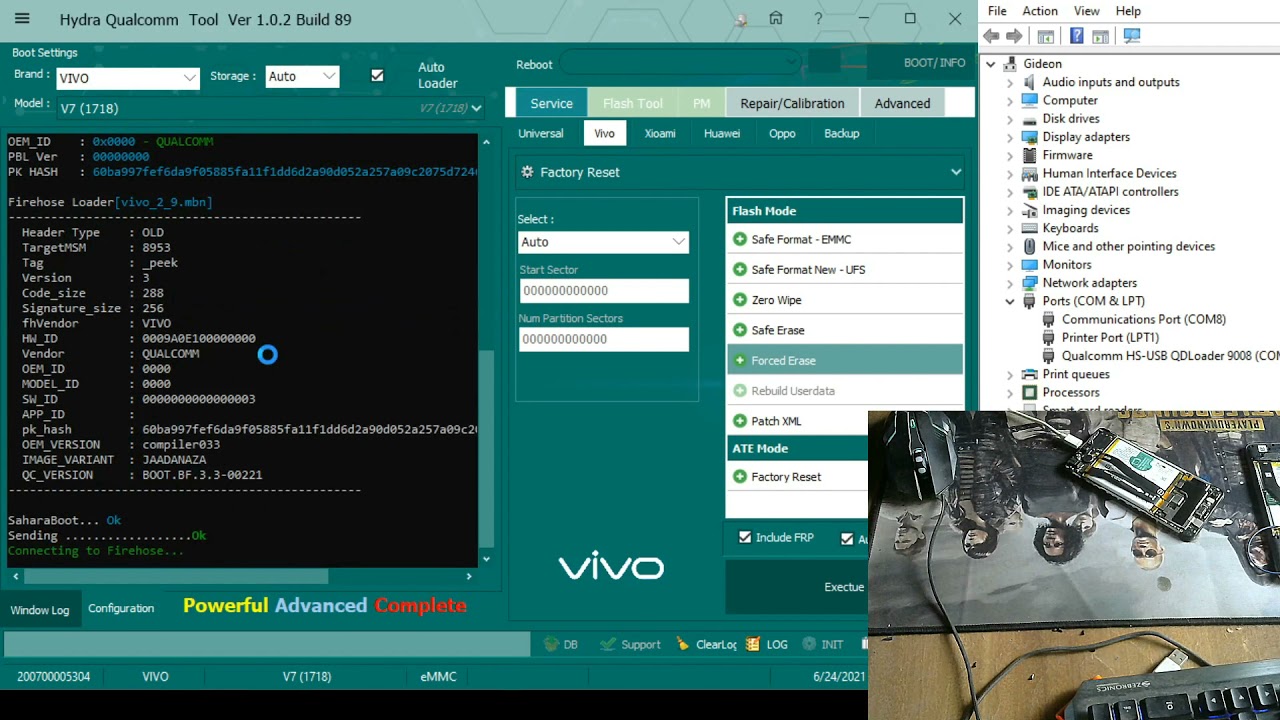
Task: Click the Processors category icon
Action: [x=1030, y=392]
